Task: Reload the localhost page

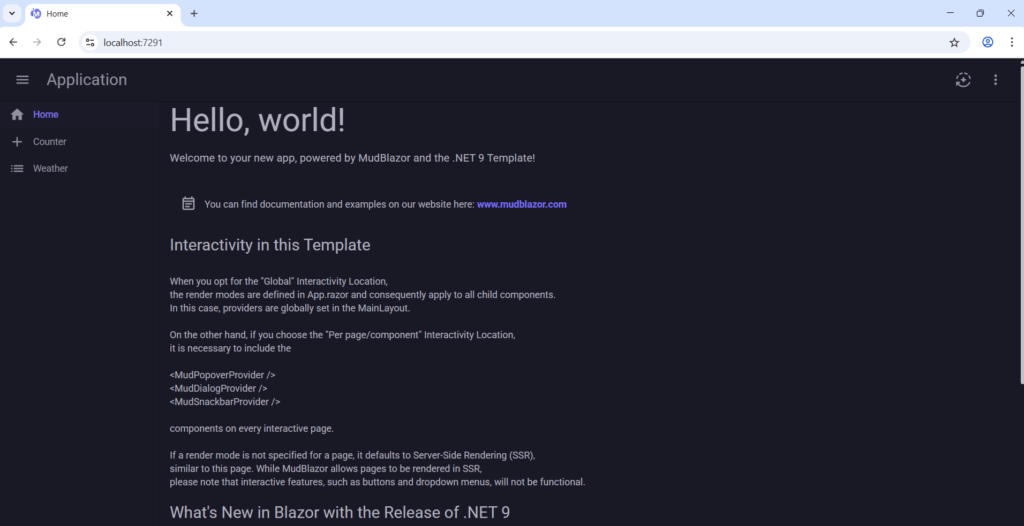Action: (x=61, y=42)
